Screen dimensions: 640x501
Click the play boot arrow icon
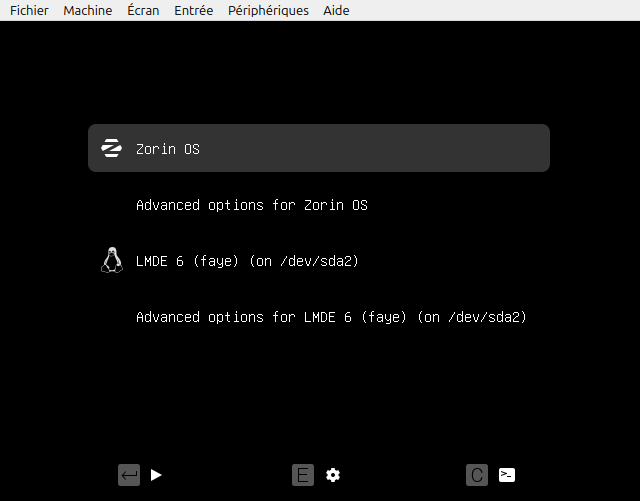[156, 475]
